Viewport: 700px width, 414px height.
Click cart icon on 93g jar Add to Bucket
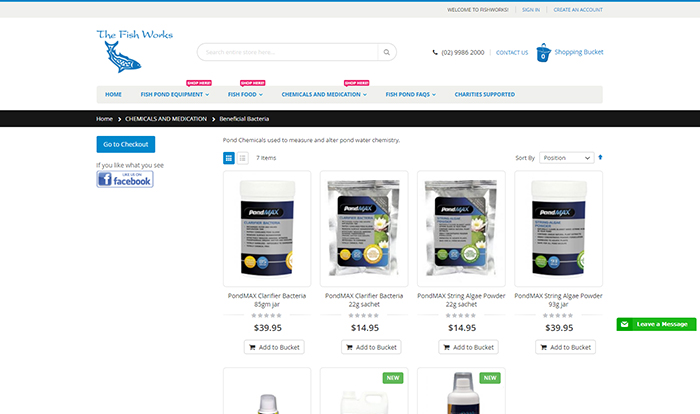coord(543,347)
